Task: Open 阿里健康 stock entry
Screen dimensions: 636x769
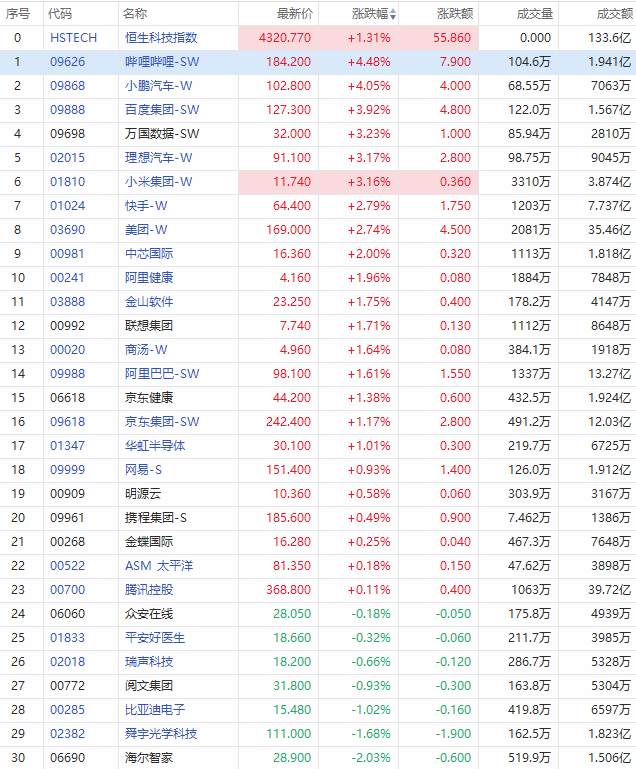Action: click(149, 278)
